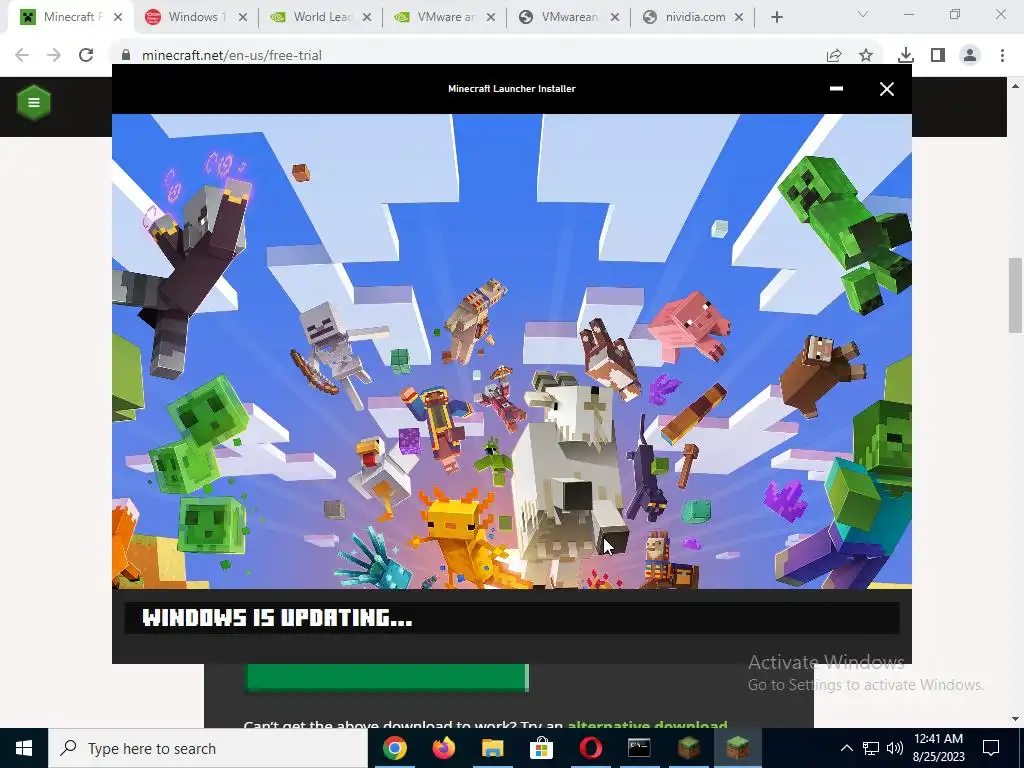Image resolution: width=1024 pixels, height=768 pixels.
Task: Select active Minecraft installer taskbar icon
Action: click(x=737, y=748)
